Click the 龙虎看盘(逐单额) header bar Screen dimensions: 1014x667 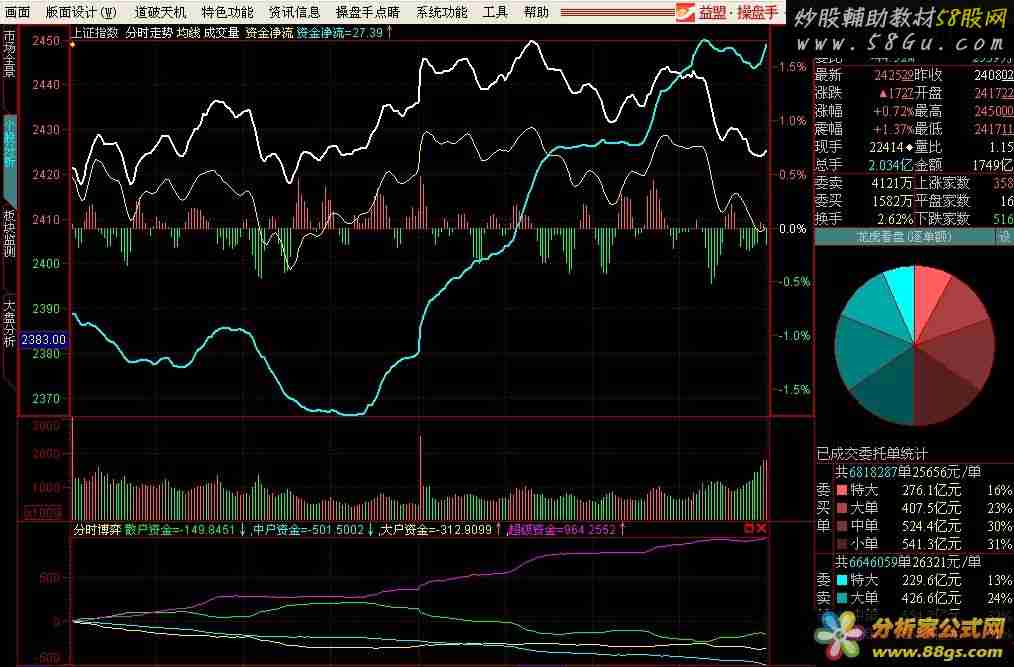click(904, 237)
